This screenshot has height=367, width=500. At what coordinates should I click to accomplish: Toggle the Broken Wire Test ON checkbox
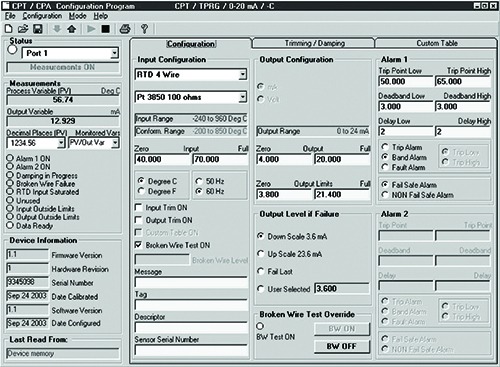pyautogui.click(x=138, y=245)
